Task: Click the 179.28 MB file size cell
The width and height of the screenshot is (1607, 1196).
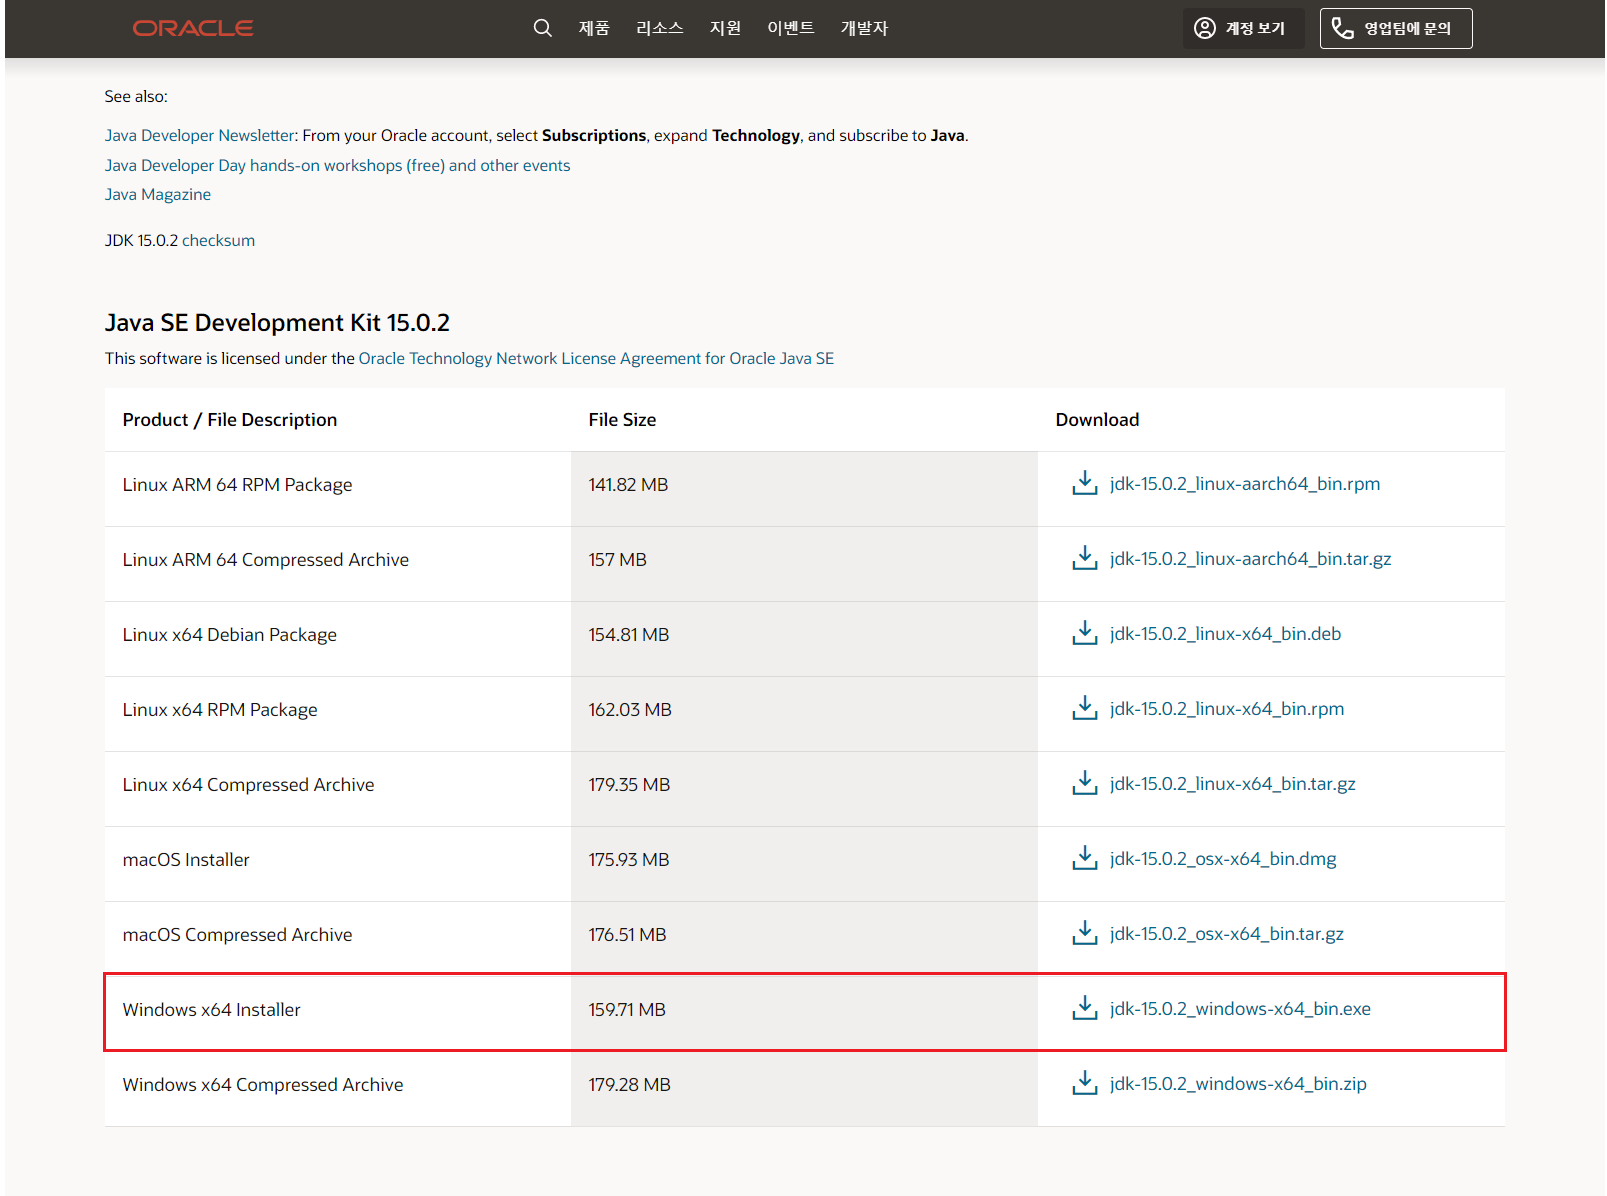Action: (x=804, y=1089)
